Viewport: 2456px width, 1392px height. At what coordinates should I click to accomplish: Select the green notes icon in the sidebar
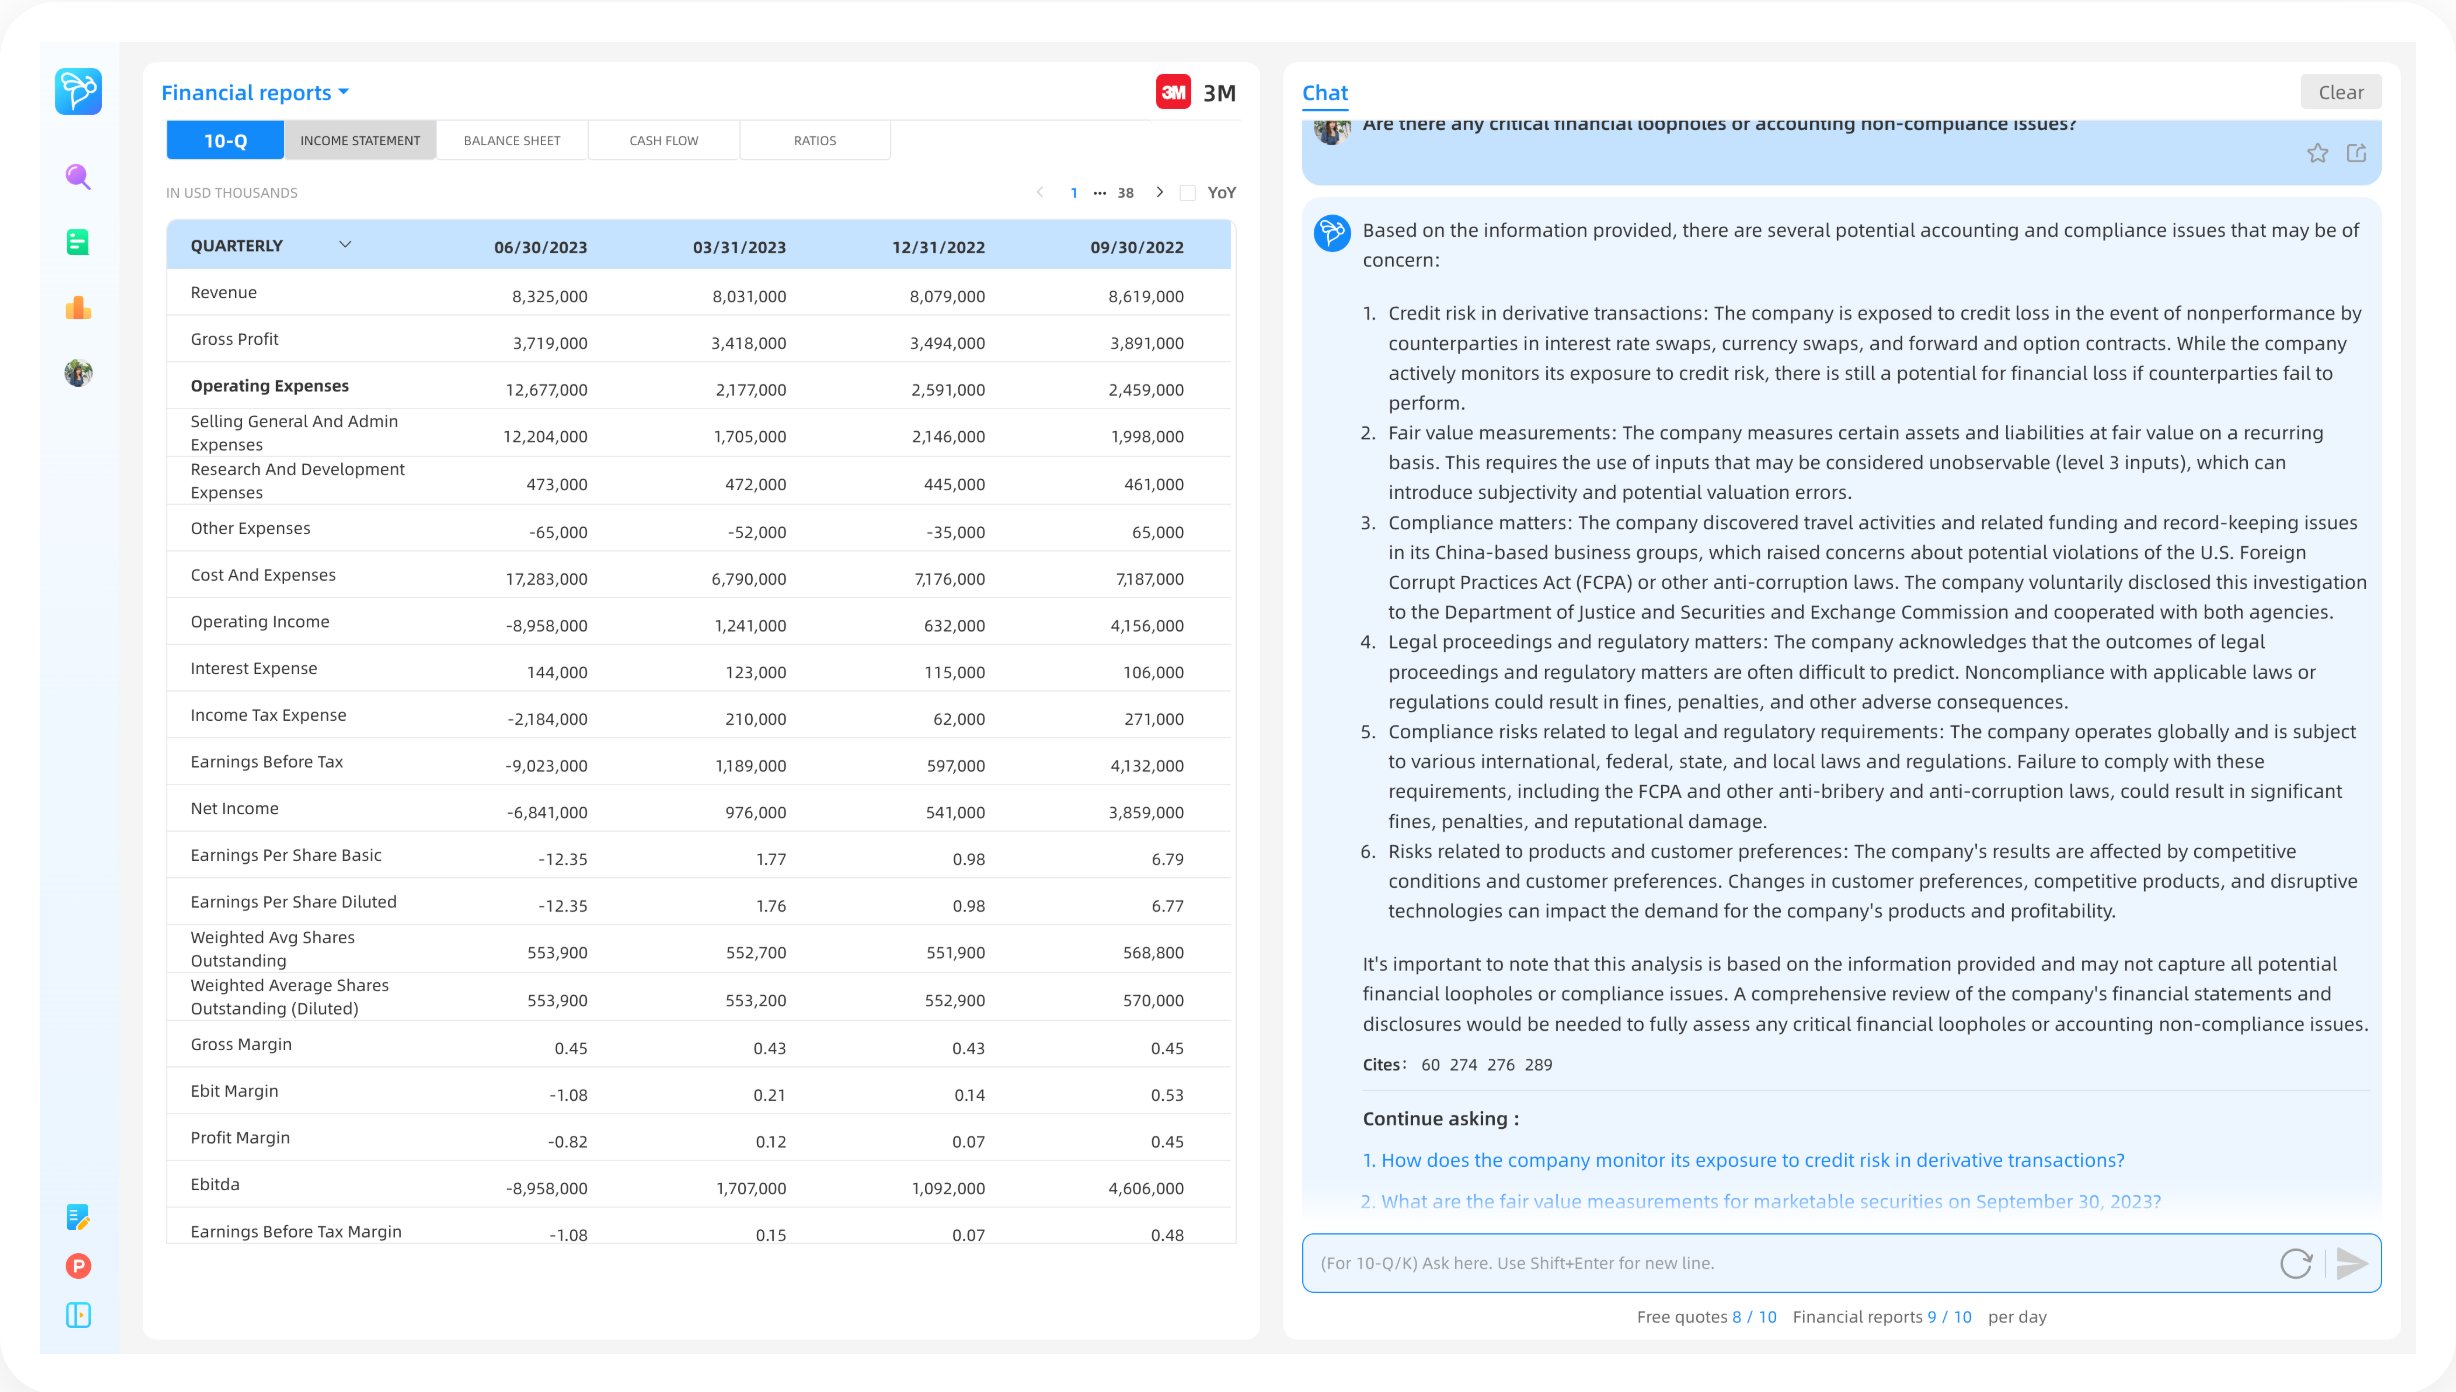click(78, 242)
